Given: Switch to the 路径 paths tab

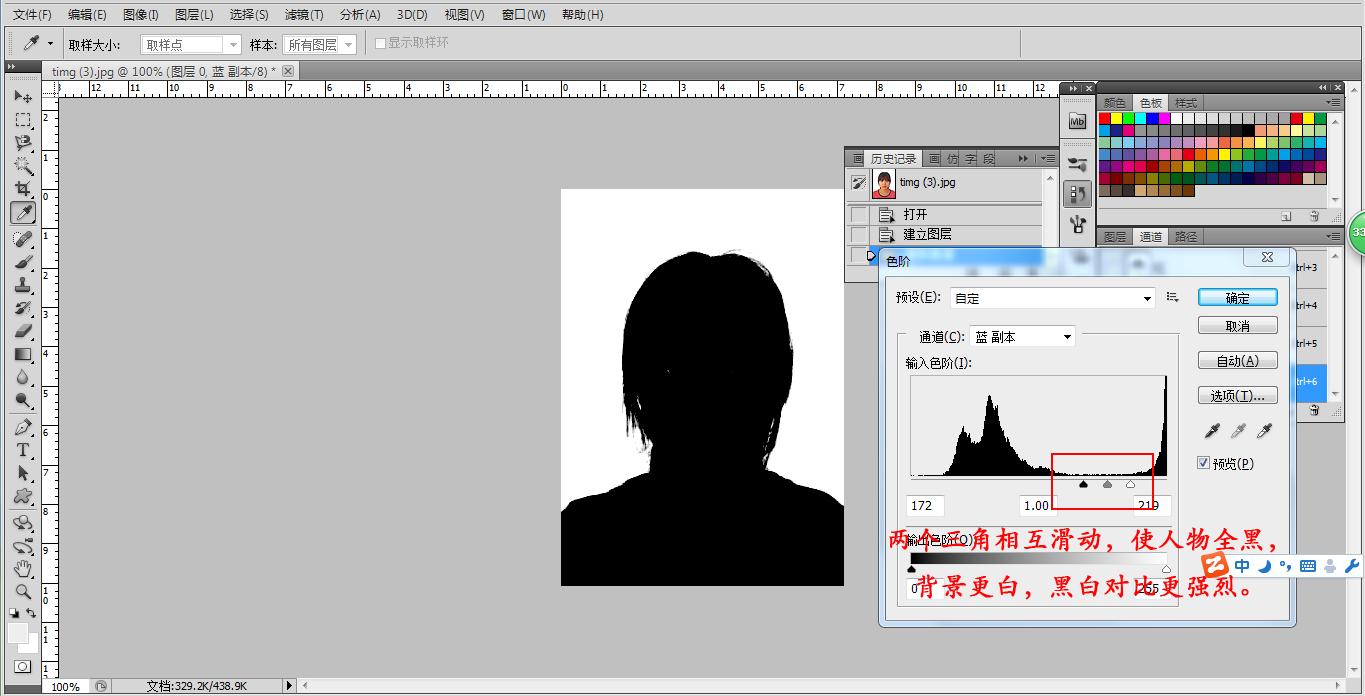Looking at the screenshot, I should pyautogui.click(x=1186, y=237).
